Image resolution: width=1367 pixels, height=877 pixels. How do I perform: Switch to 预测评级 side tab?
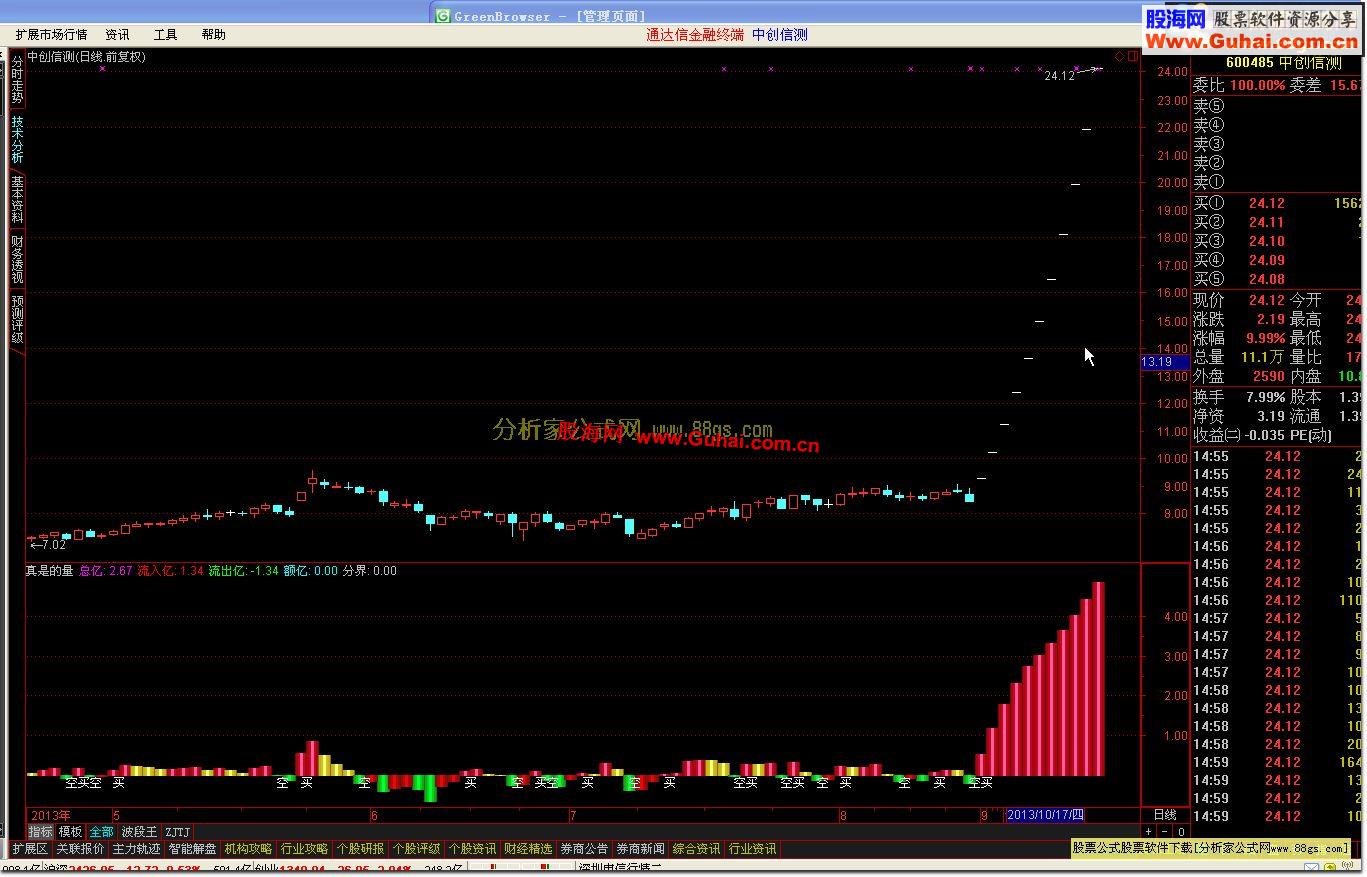coord(17,319)
